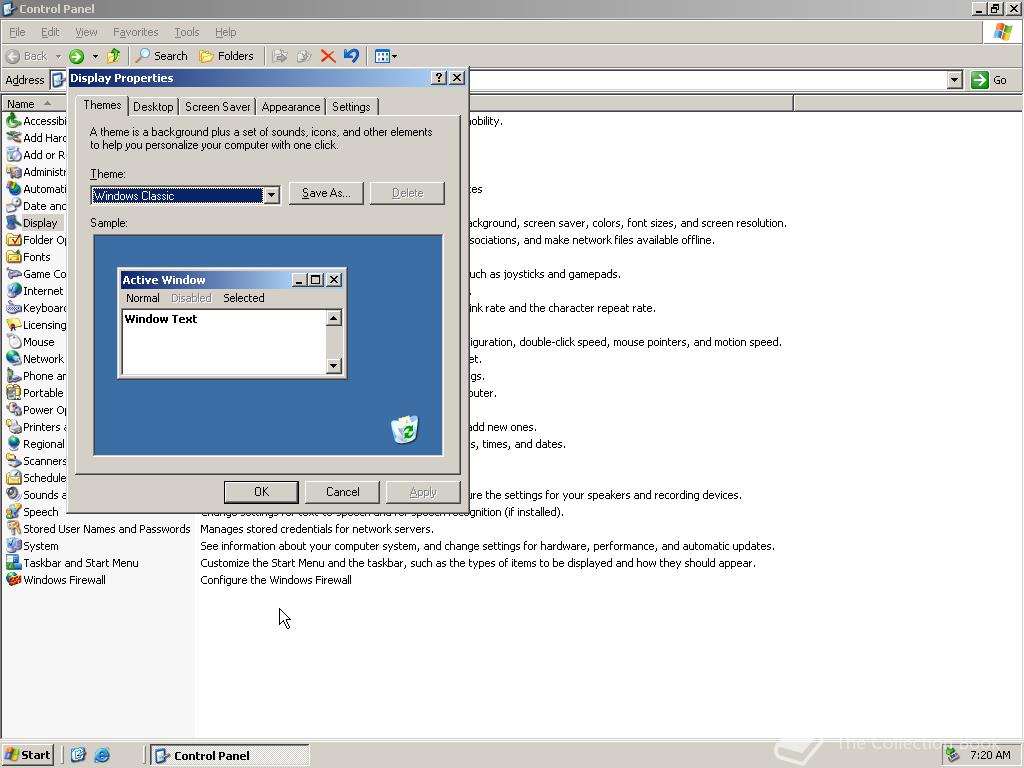Open the Accessibility Options icon
The width and height of the screenshot is (1024, 768).
(x=13, y=121)
